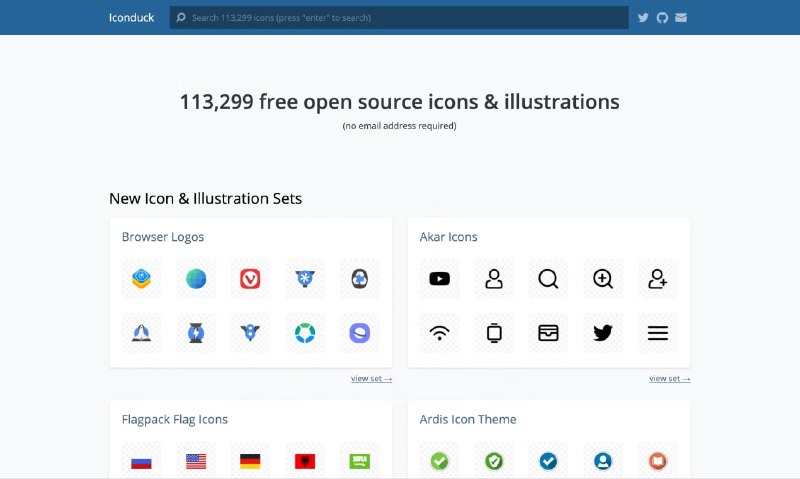Go to Iconduck home logo
800x479 pixels.
tap(131, 18)
